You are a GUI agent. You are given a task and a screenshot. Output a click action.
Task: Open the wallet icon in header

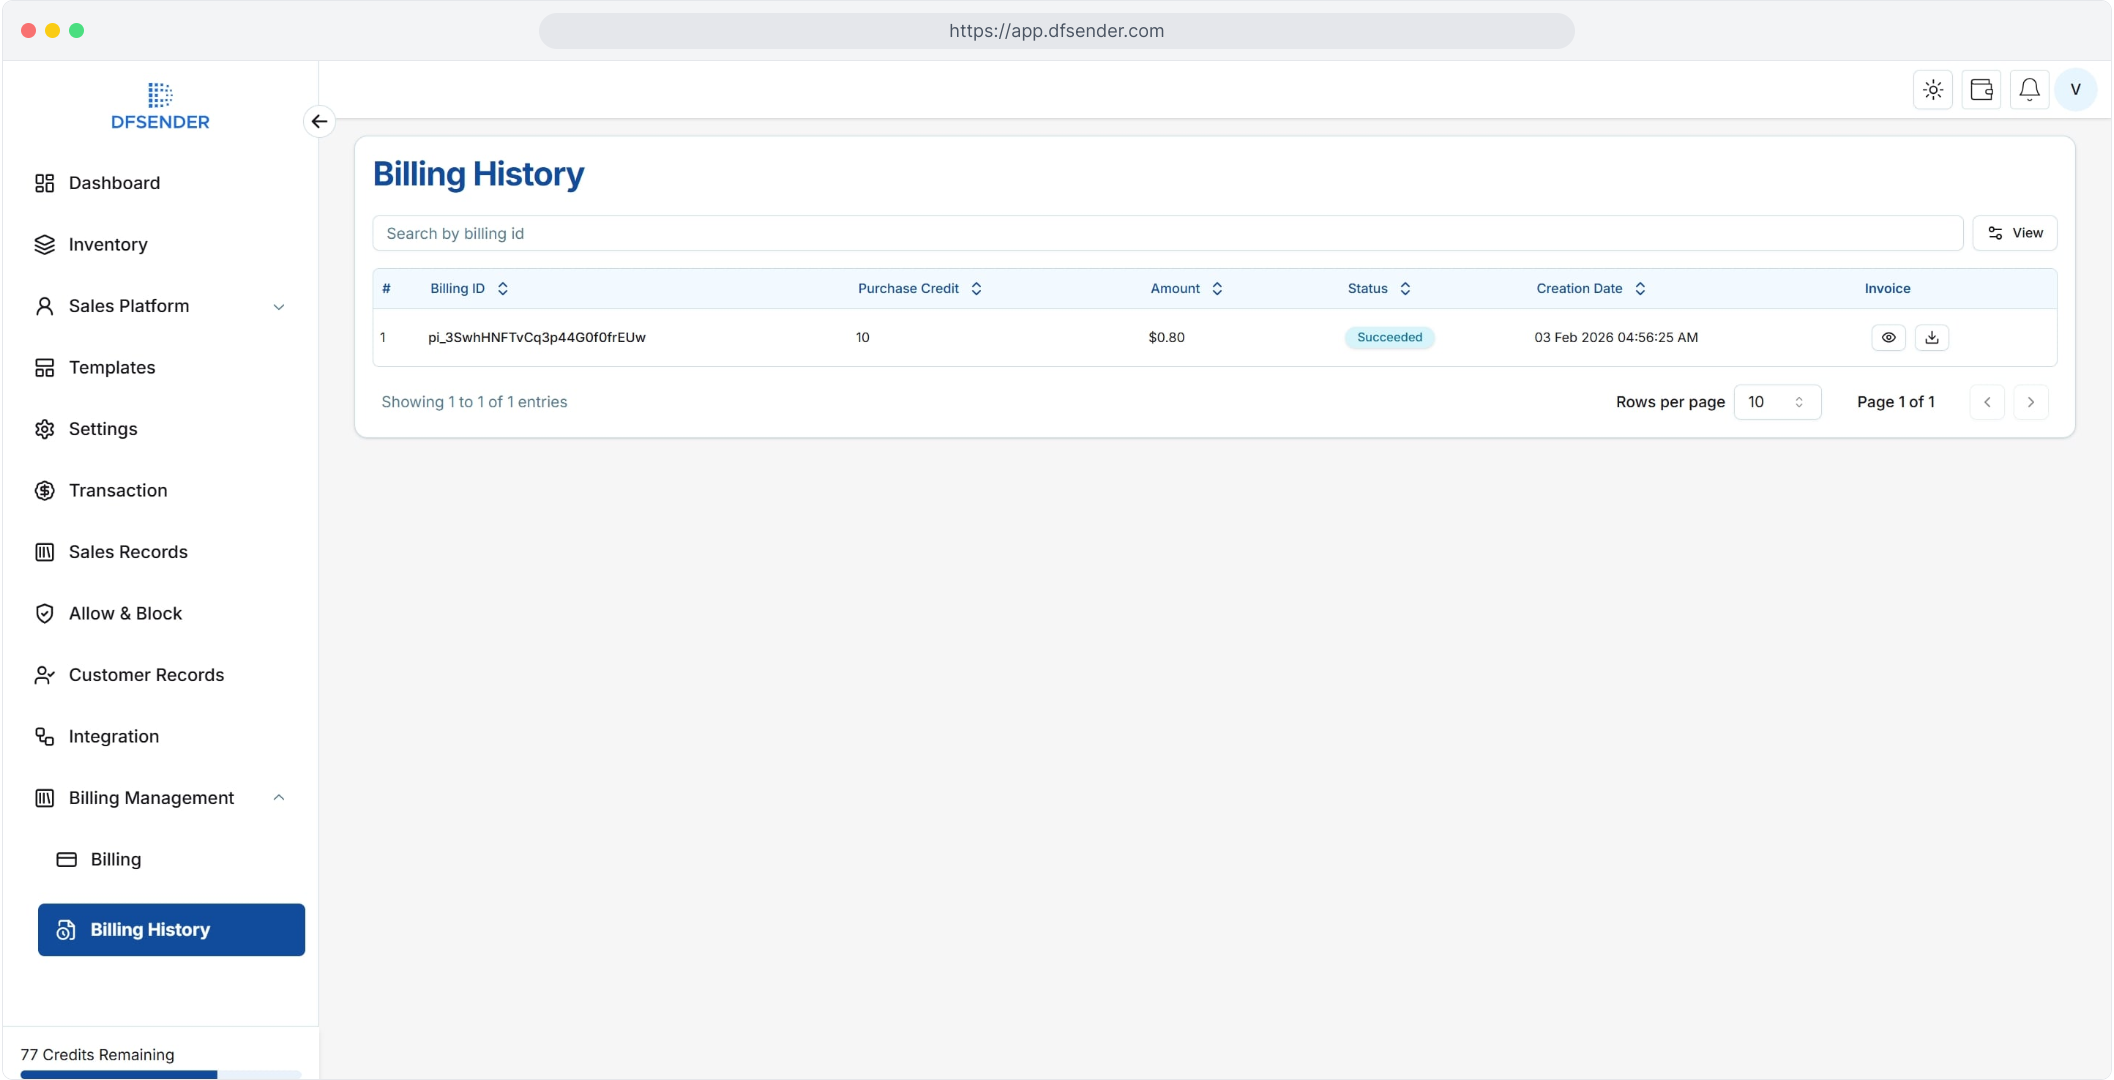[1981, 90]
